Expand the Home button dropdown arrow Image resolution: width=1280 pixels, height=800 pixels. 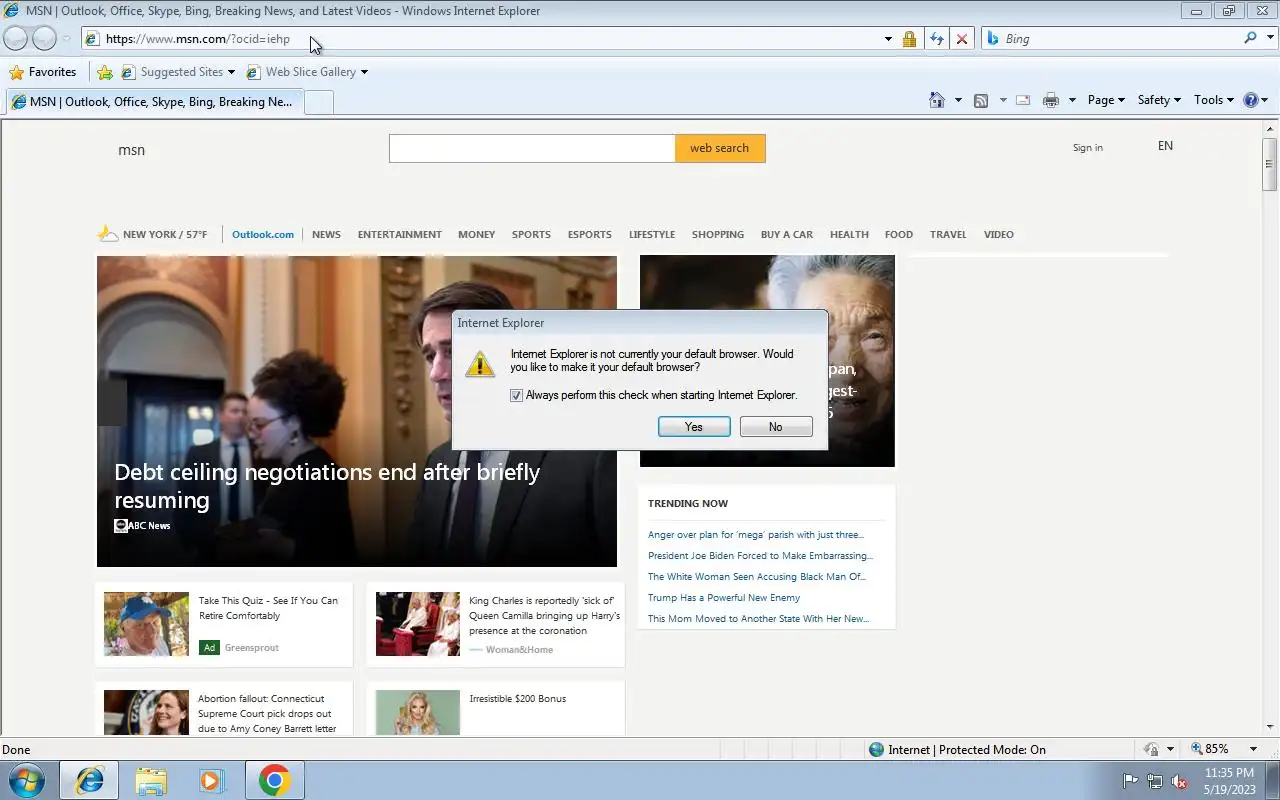[958, 100]
